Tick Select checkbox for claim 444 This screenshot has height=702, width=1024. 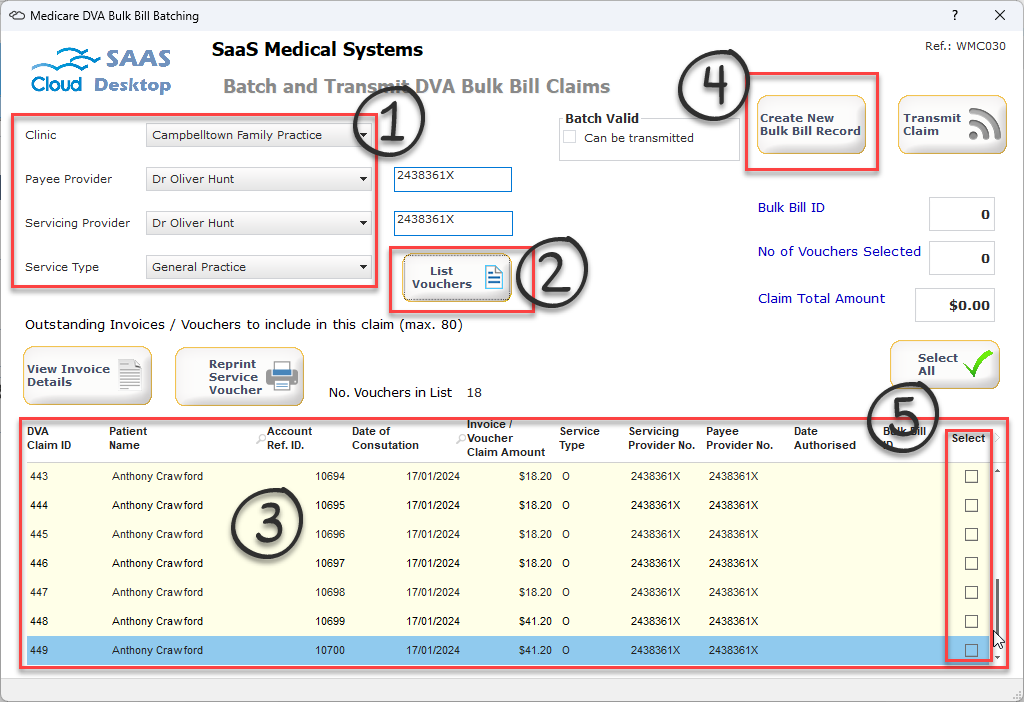point(971,505)
